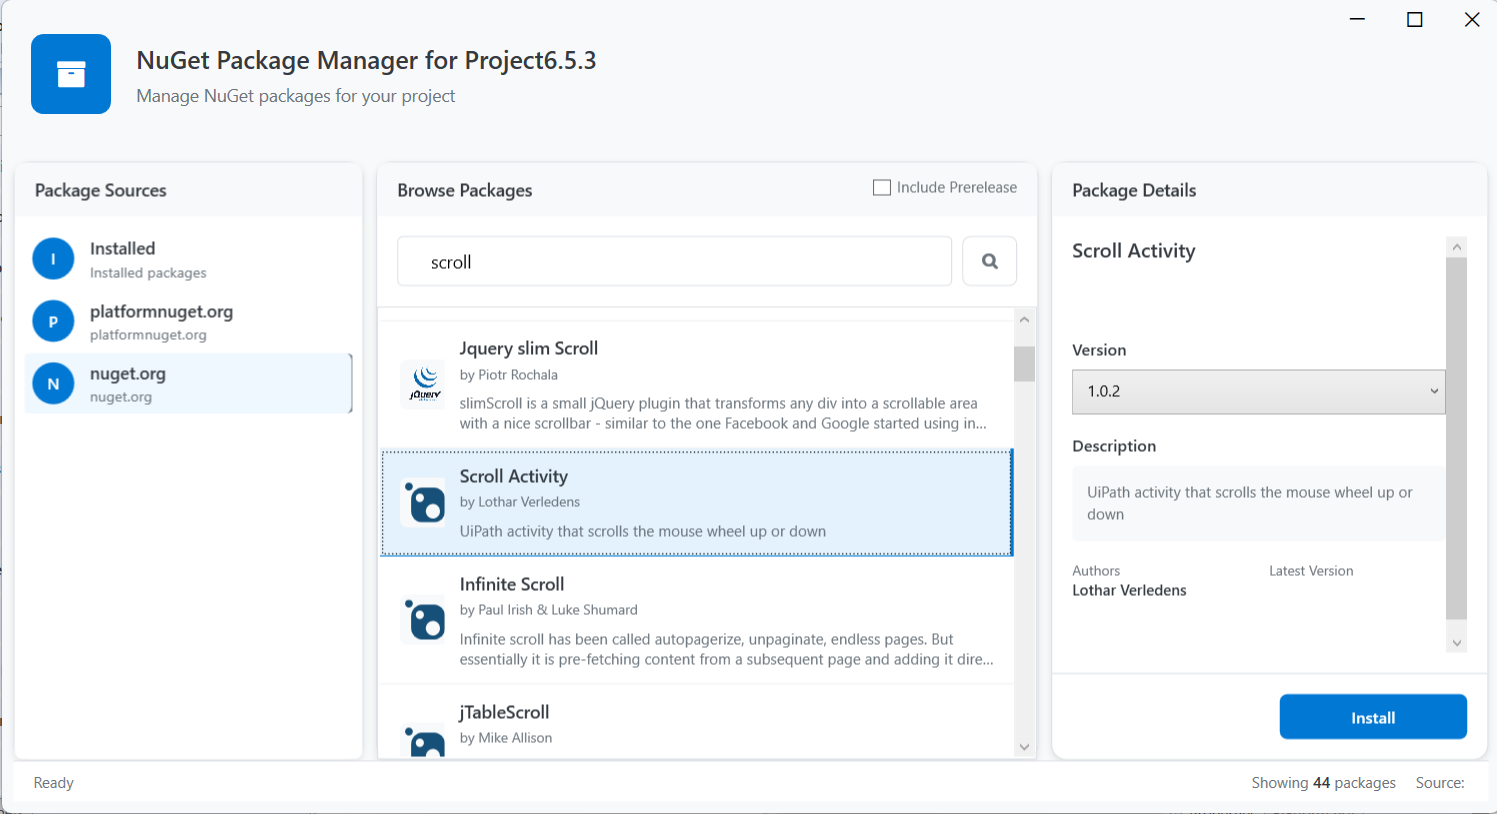Click the Latest Version label
The image size is (1497, 814).
[1311, 571]
